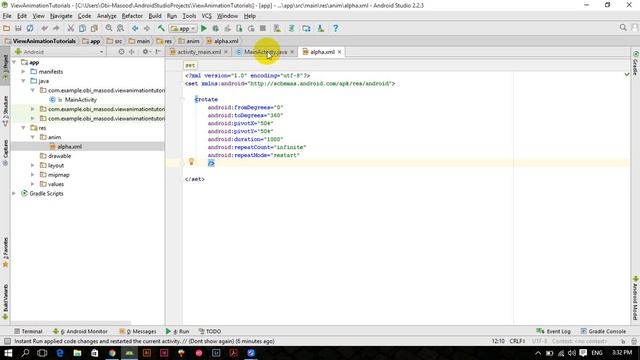Open the File menu
The width and height of the screenshot is (640, 360).
pyautogui.click(x=7, y=16)
